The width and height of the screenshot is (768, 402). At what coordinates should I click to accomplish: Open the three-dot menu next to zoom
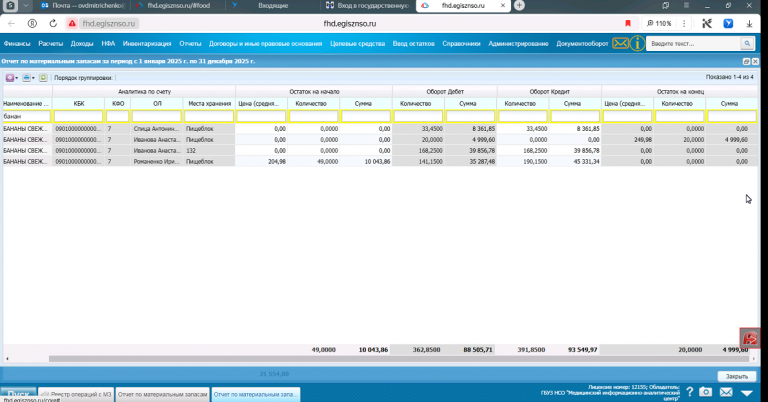tap(684, 24)
